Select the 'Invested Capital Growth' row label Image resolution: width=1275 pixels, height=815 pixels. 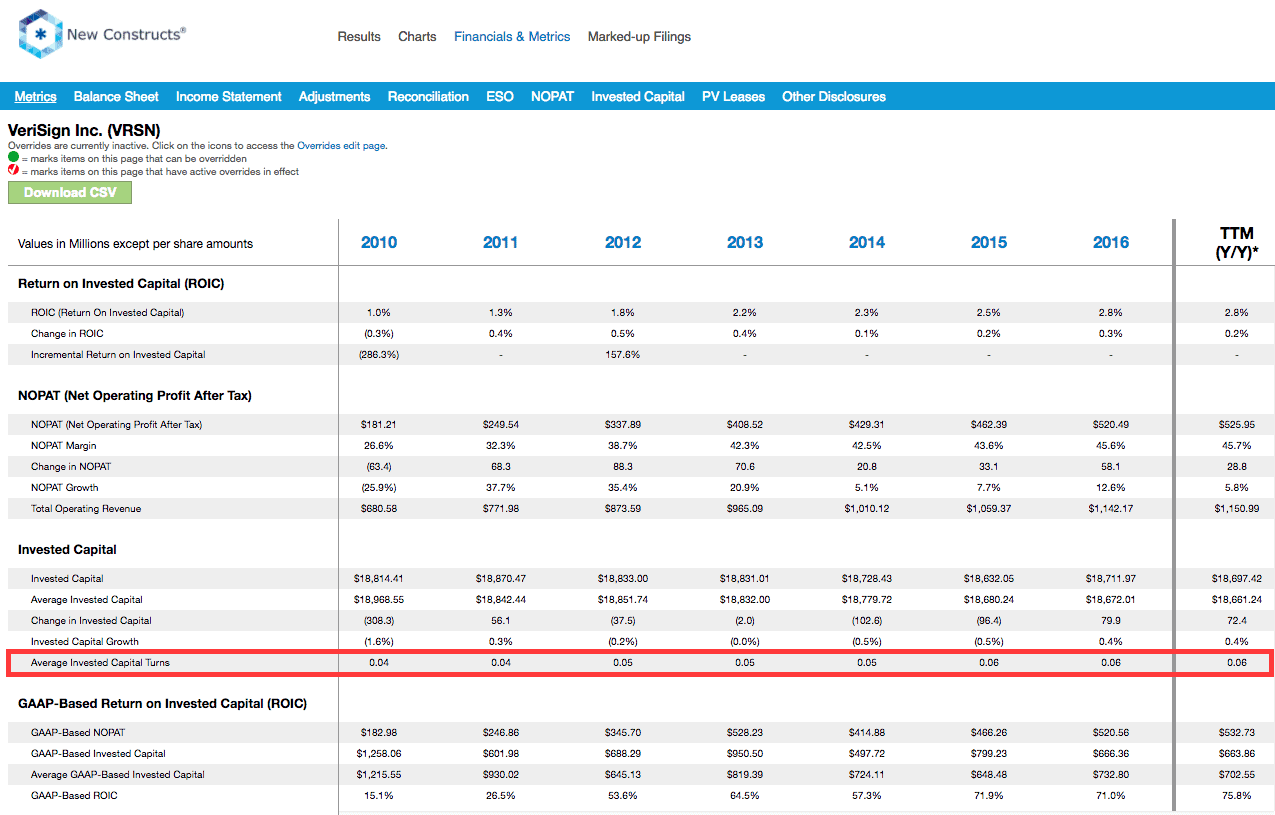pos(85,642)
